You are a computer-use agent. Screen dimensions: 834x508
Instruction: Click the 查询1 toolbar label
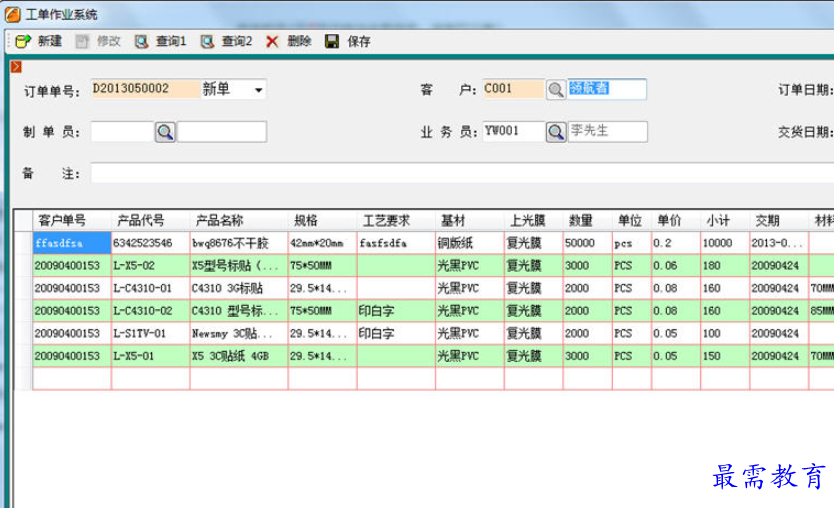tap(171, 41)
